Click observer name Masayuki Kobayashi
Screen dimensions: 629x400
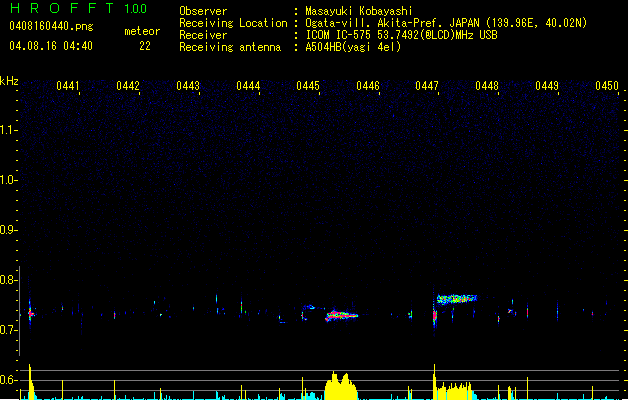[x=359, y=11]
